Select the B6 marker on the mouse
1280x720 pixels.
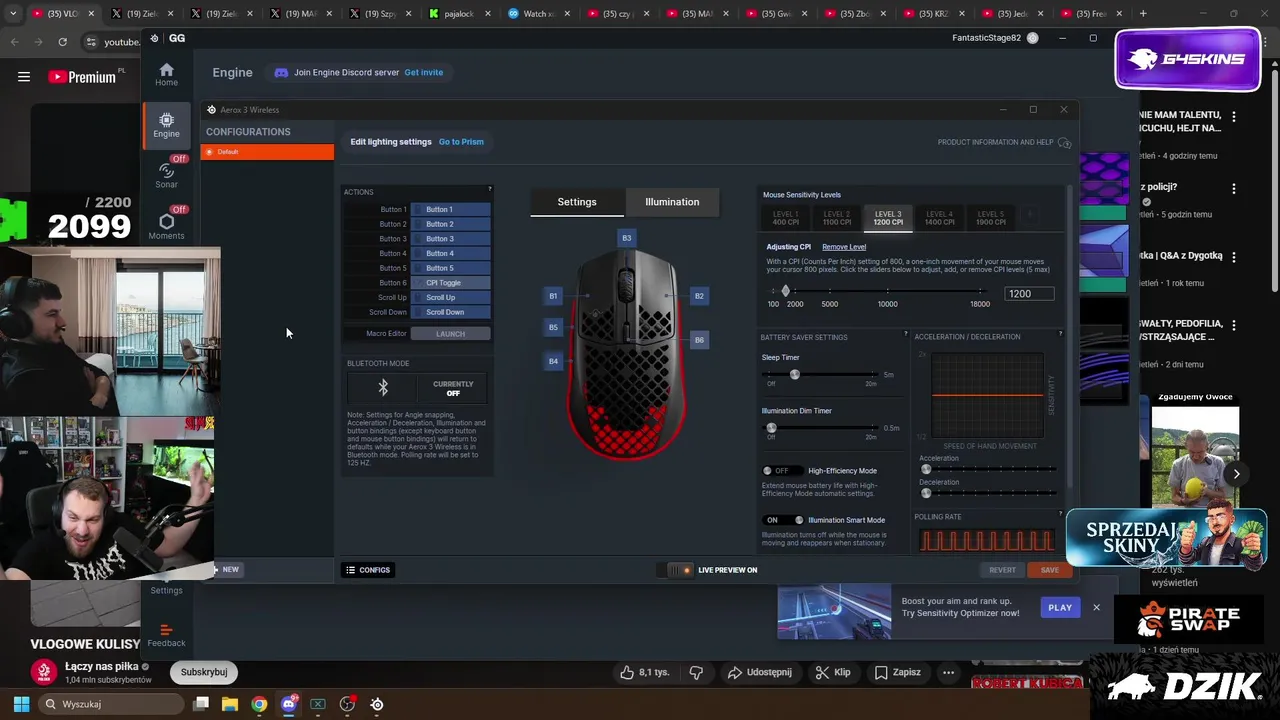tap(699, 340)
